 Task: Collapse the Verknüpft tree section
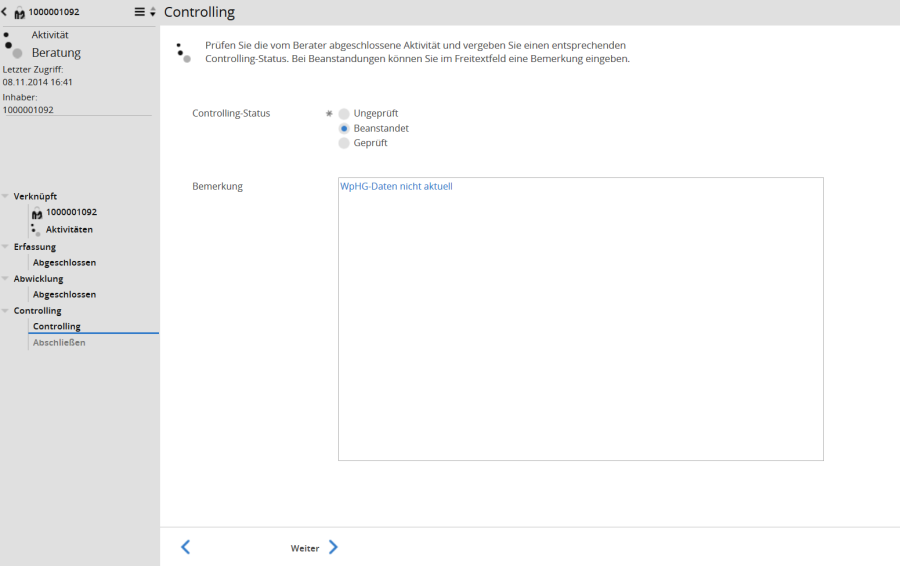coord(6,197)
